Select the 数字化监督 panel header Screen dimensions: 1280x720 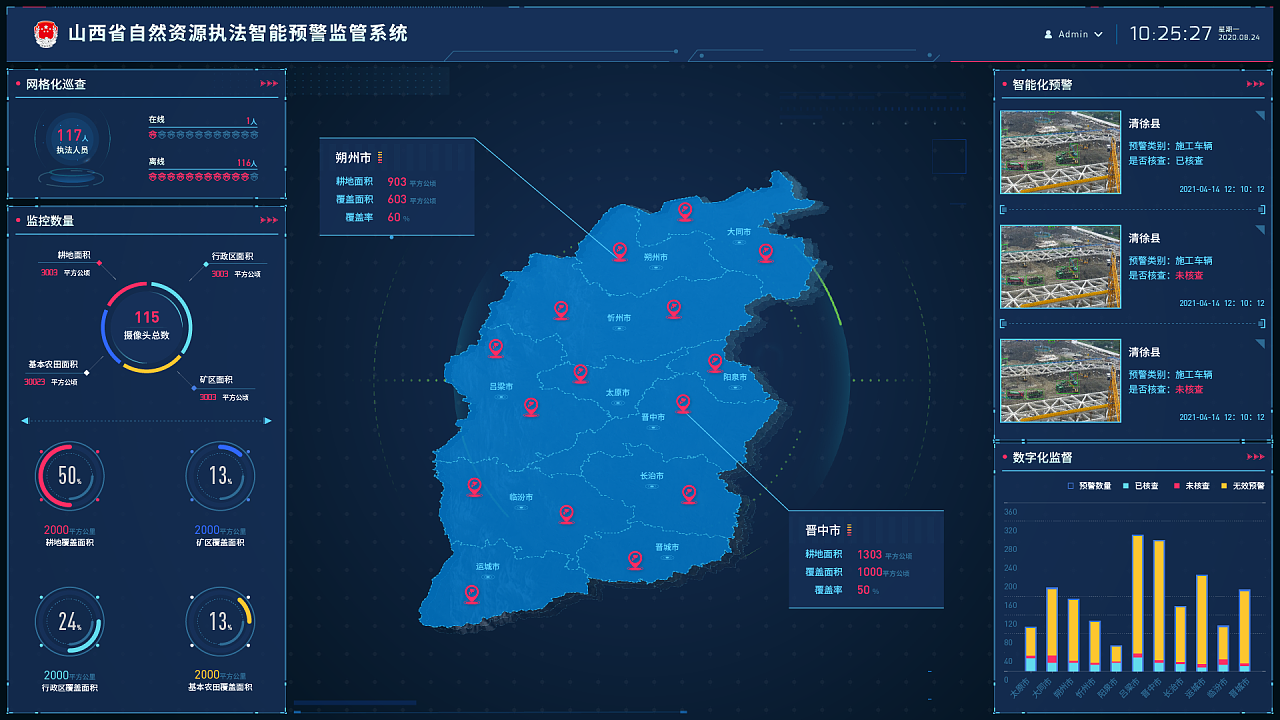click(1040, 456)
